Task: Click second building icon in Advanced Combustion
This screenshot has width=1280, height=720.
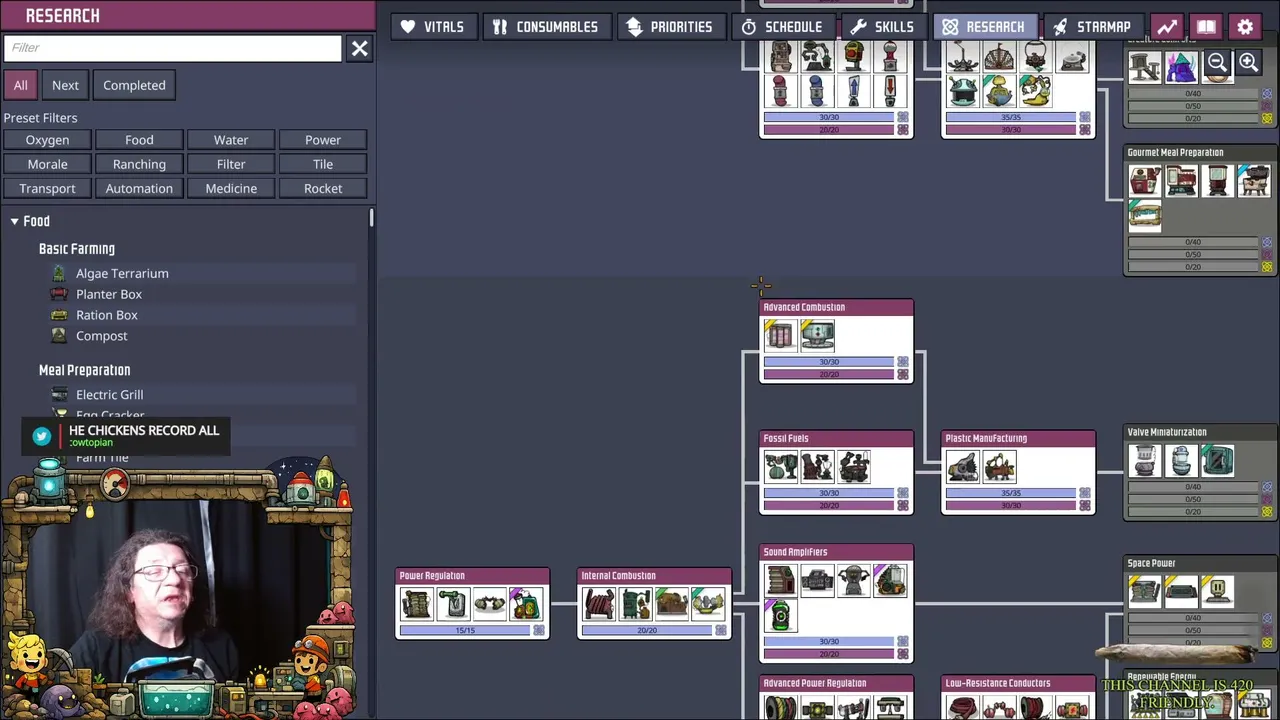Action: (817, 335)
